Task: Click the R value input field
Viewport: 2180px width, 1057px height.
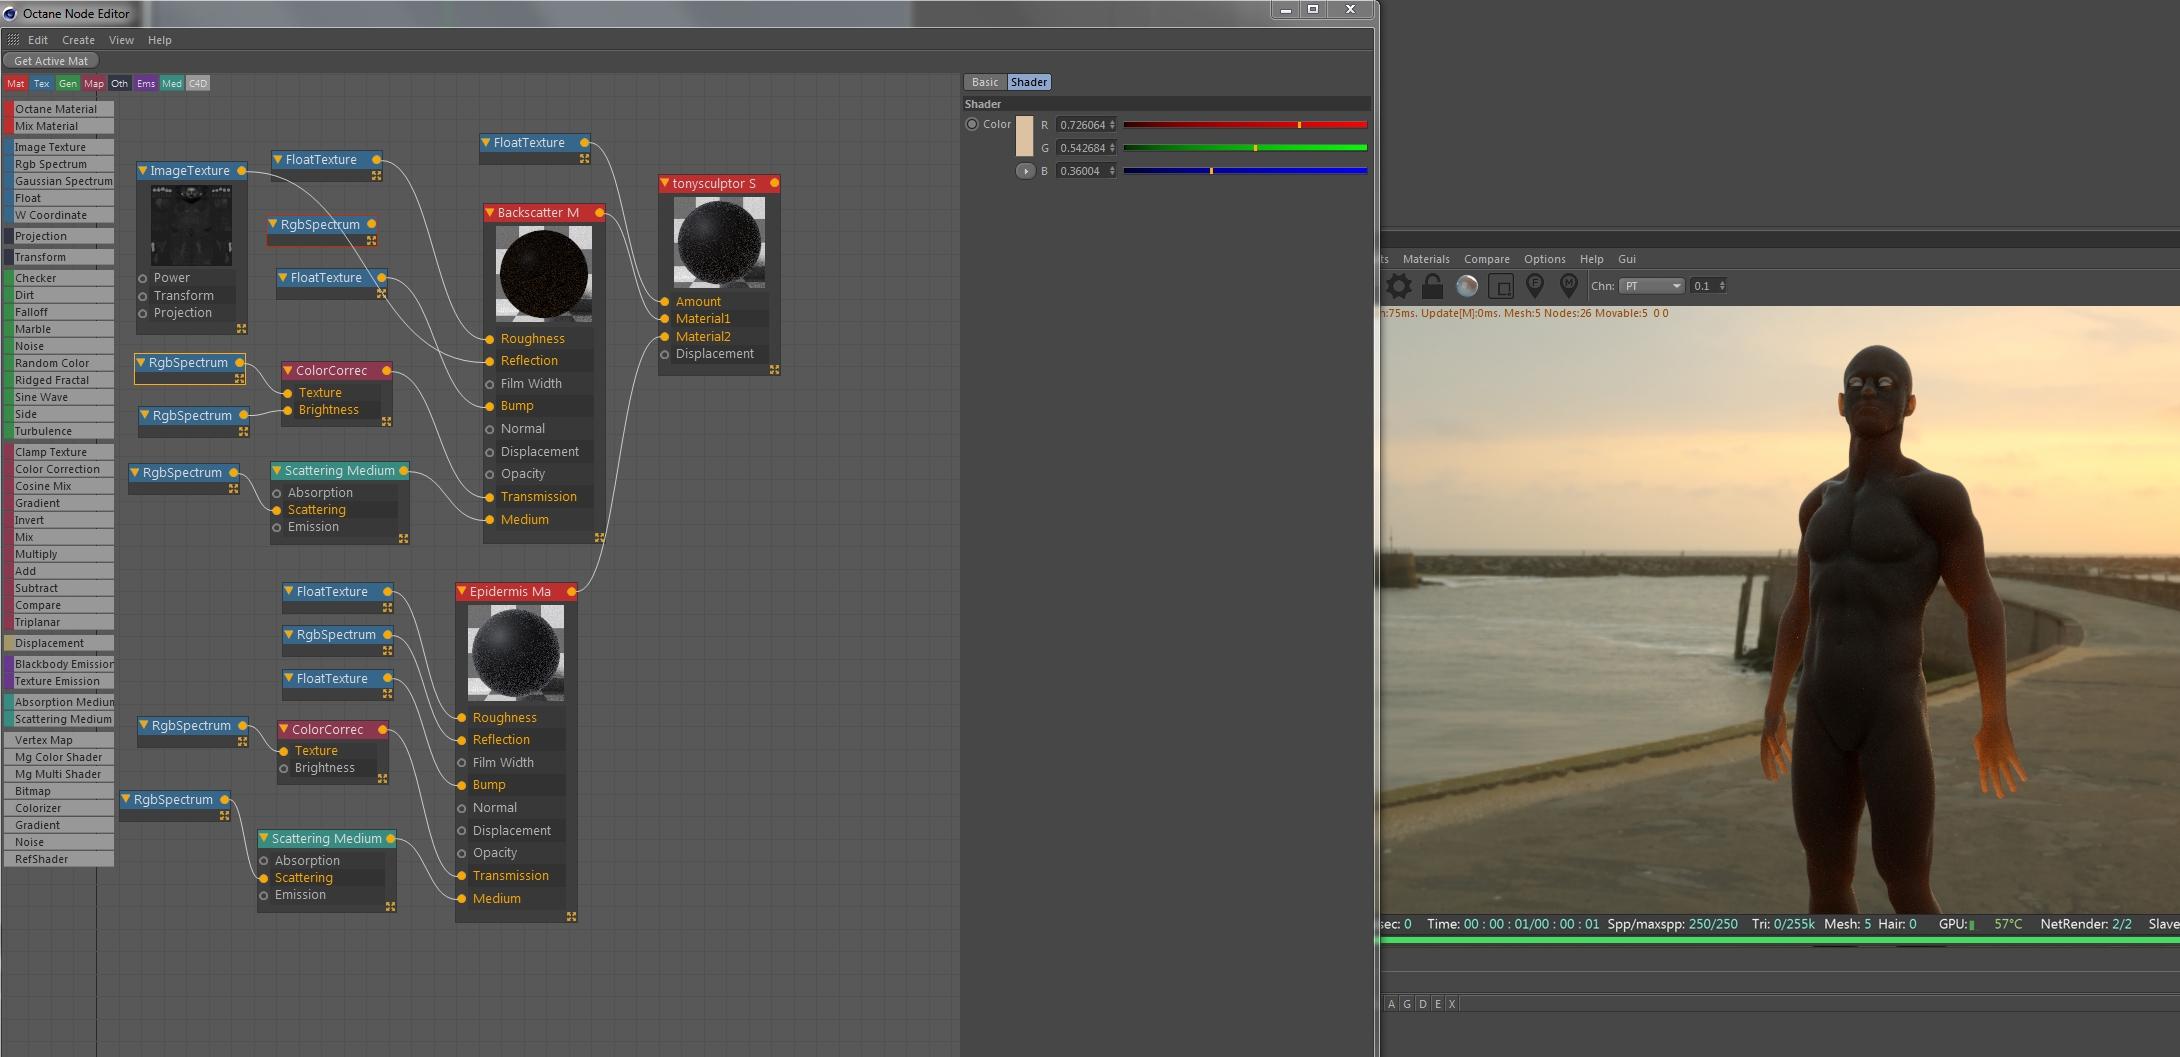Action: point(1083,125)
